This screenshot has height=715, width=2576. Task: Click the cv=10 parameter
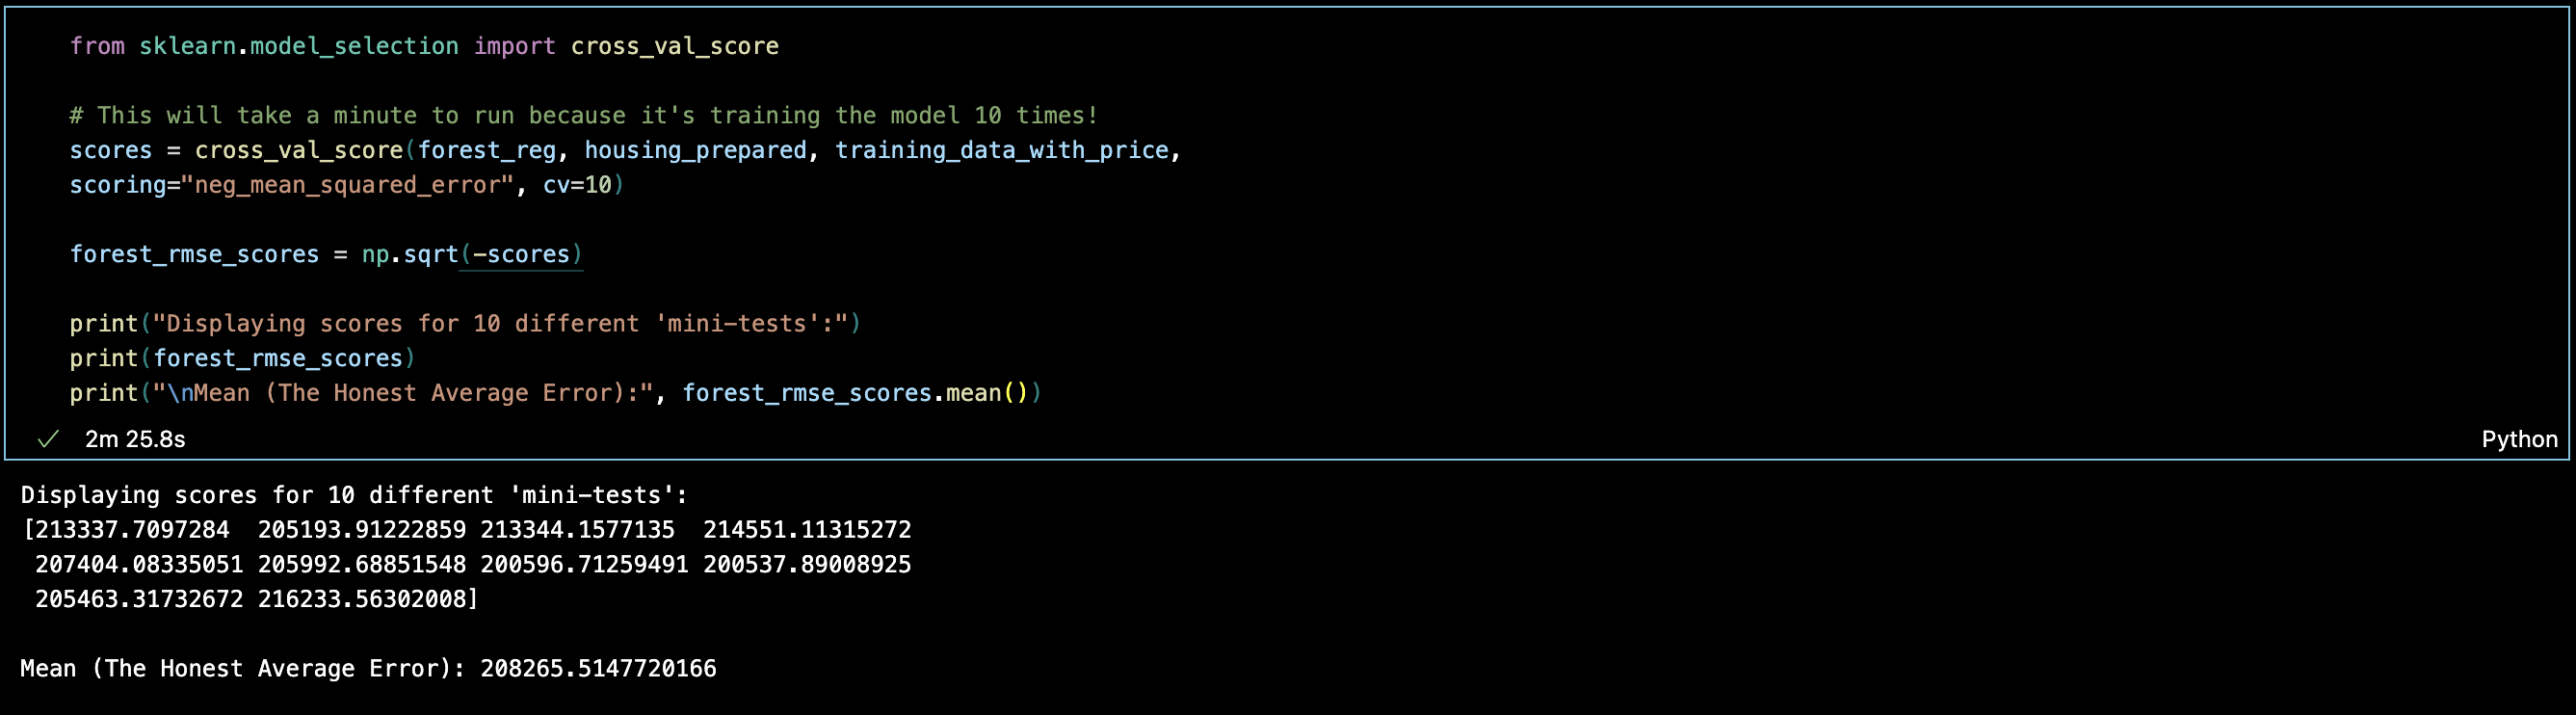point(577,185)
